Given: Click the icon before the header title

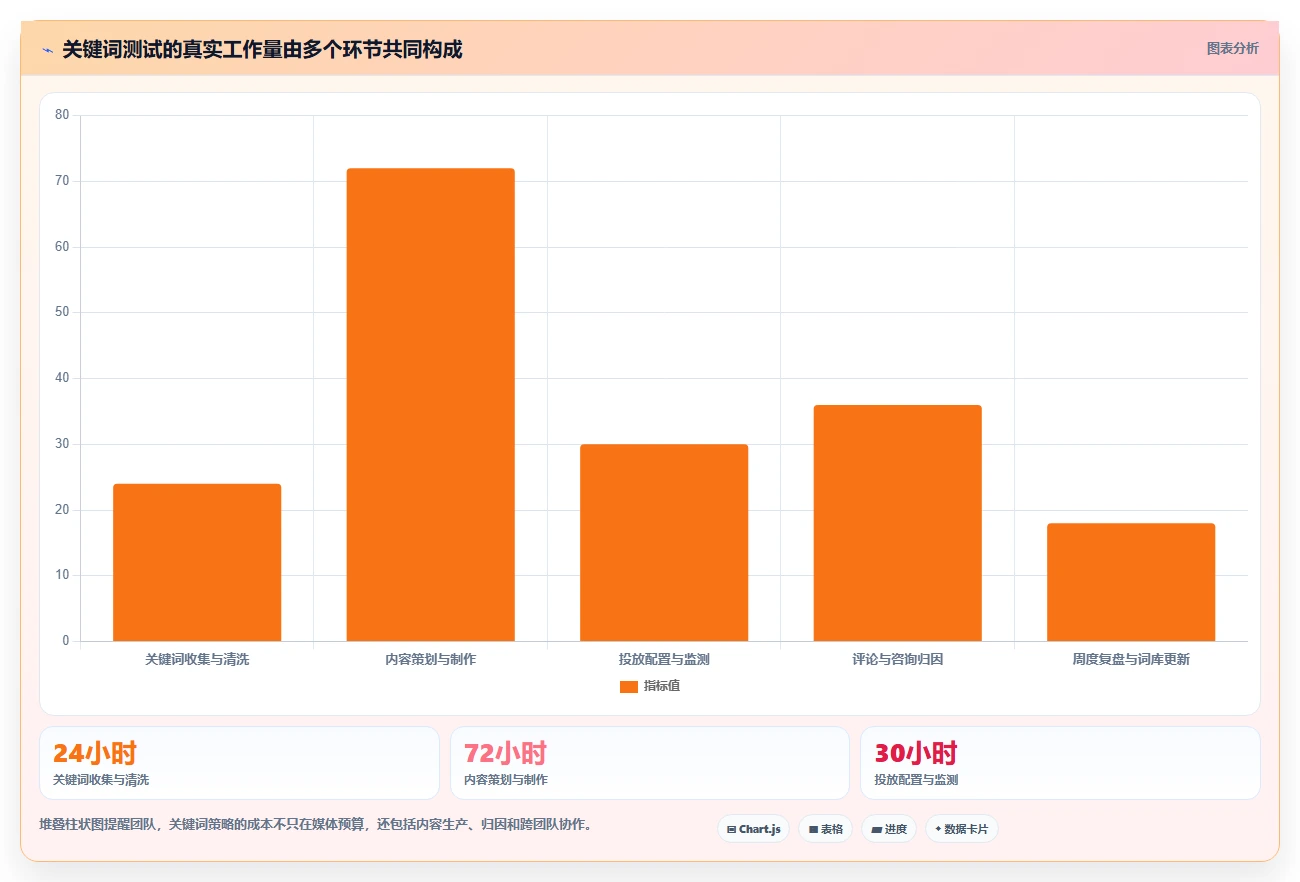Looking at the screenshot, I should 47,50.
